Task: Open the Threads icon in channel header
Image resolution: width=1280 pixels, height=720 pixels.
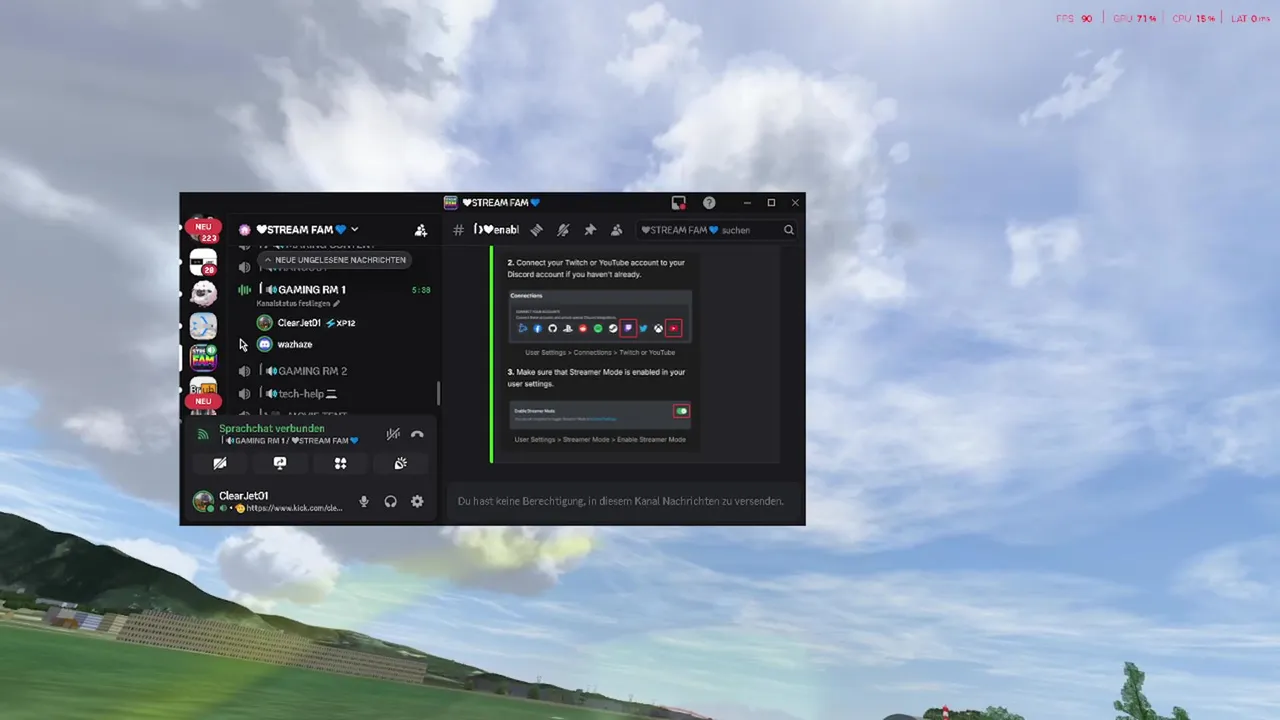Action: click(x=536, y=230)
